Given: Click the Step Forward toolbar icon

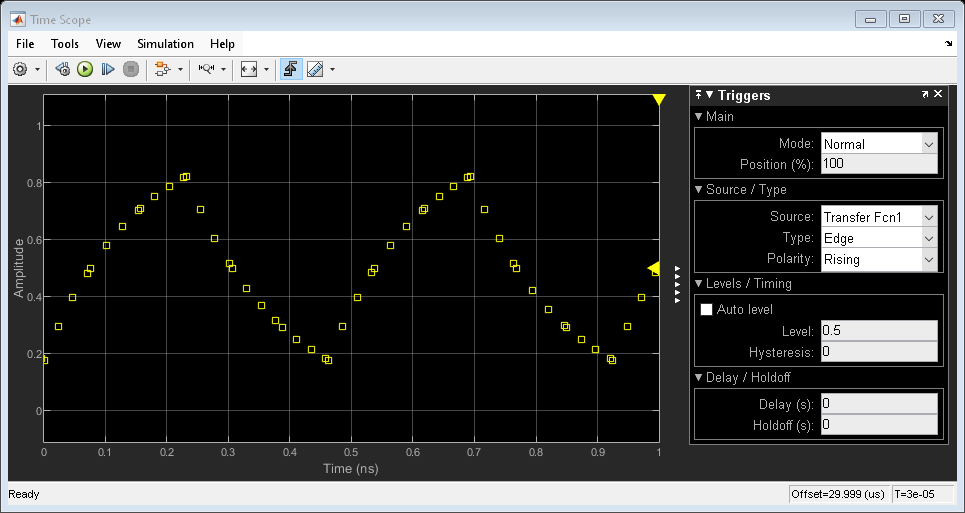Looking at the screenshot, I should click(x=108, y=69).
